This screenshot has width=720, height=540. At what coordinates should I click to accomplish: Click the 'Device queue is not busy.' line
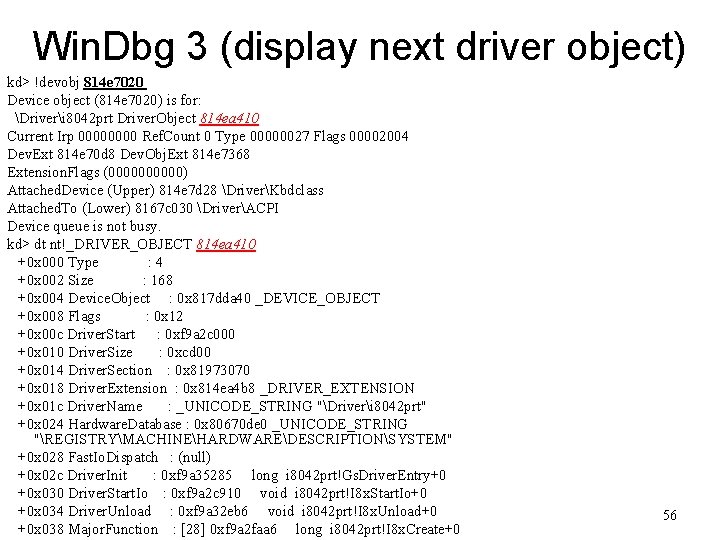pyautogui.click(x=84, y=226)
